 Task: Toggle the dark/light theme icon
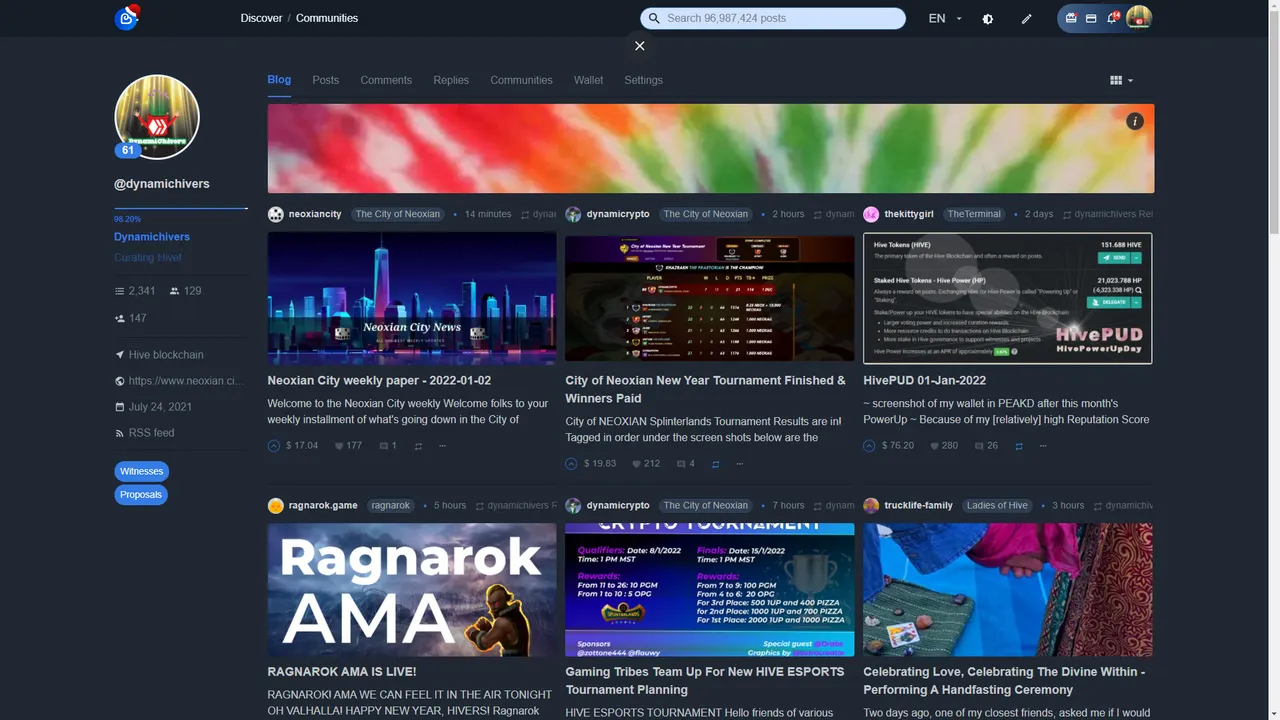click(x=988, y=19)
